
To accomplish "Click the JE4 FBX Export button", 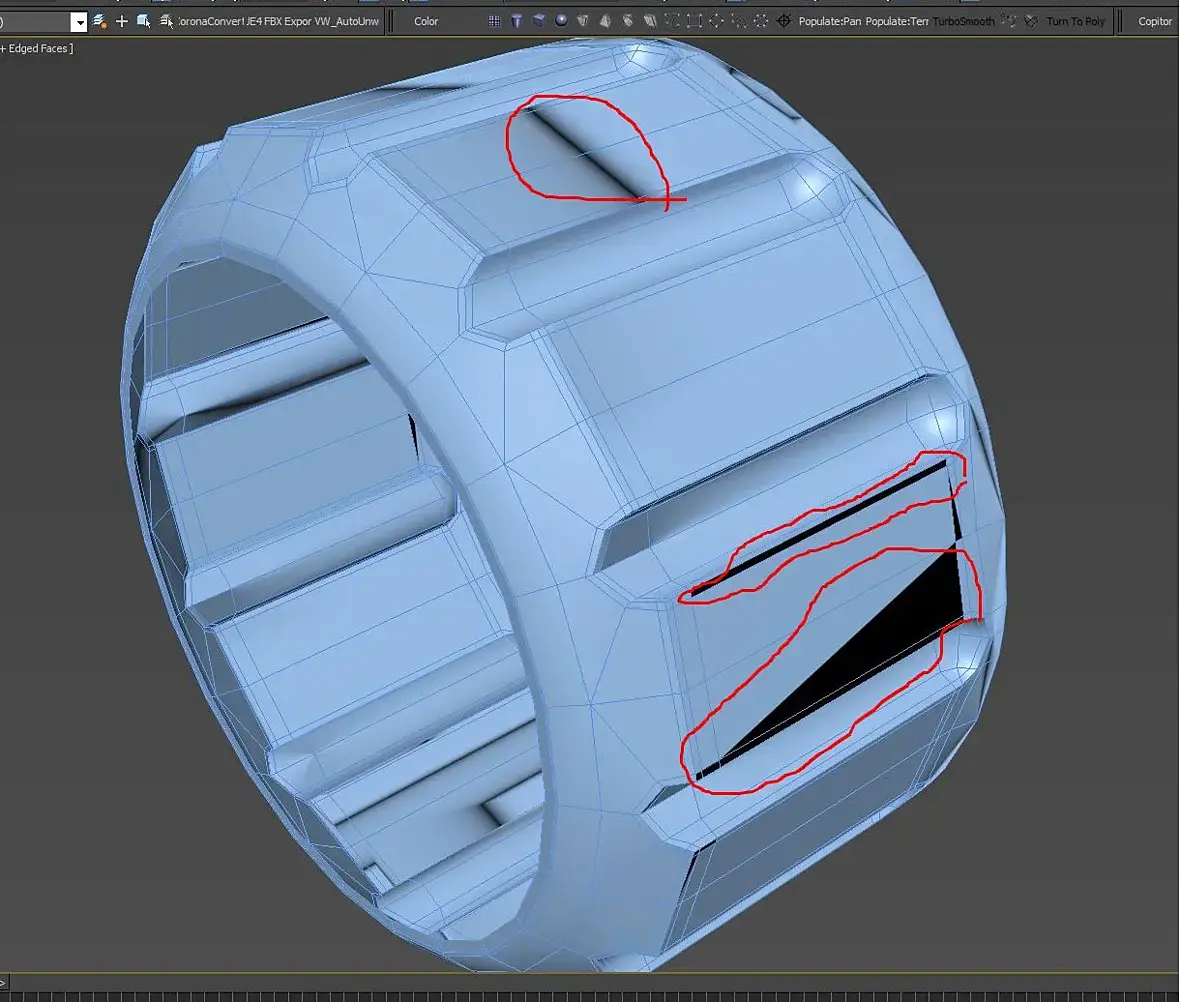I will (x=279, y=21).
